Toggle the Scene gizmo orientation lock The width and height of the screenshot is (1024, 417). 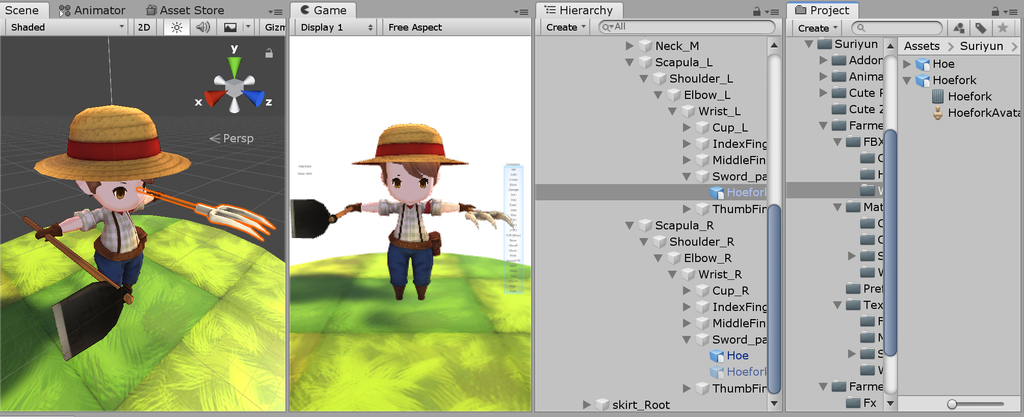[x=268, y=54]
